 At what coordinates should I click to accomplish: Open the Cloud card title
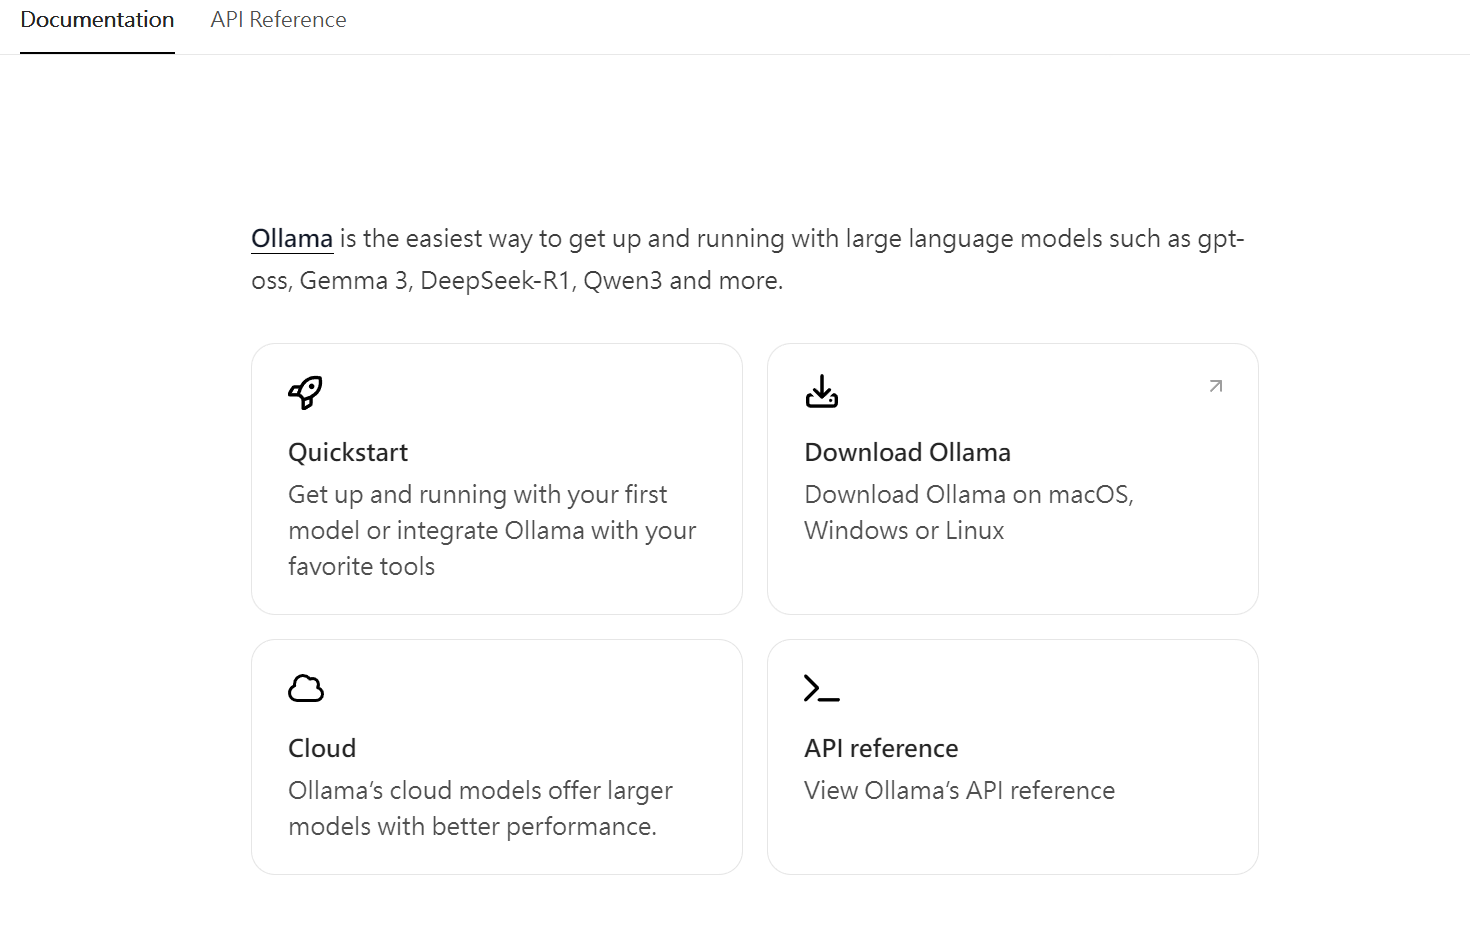pyautogui.click(x=322, y=748)
